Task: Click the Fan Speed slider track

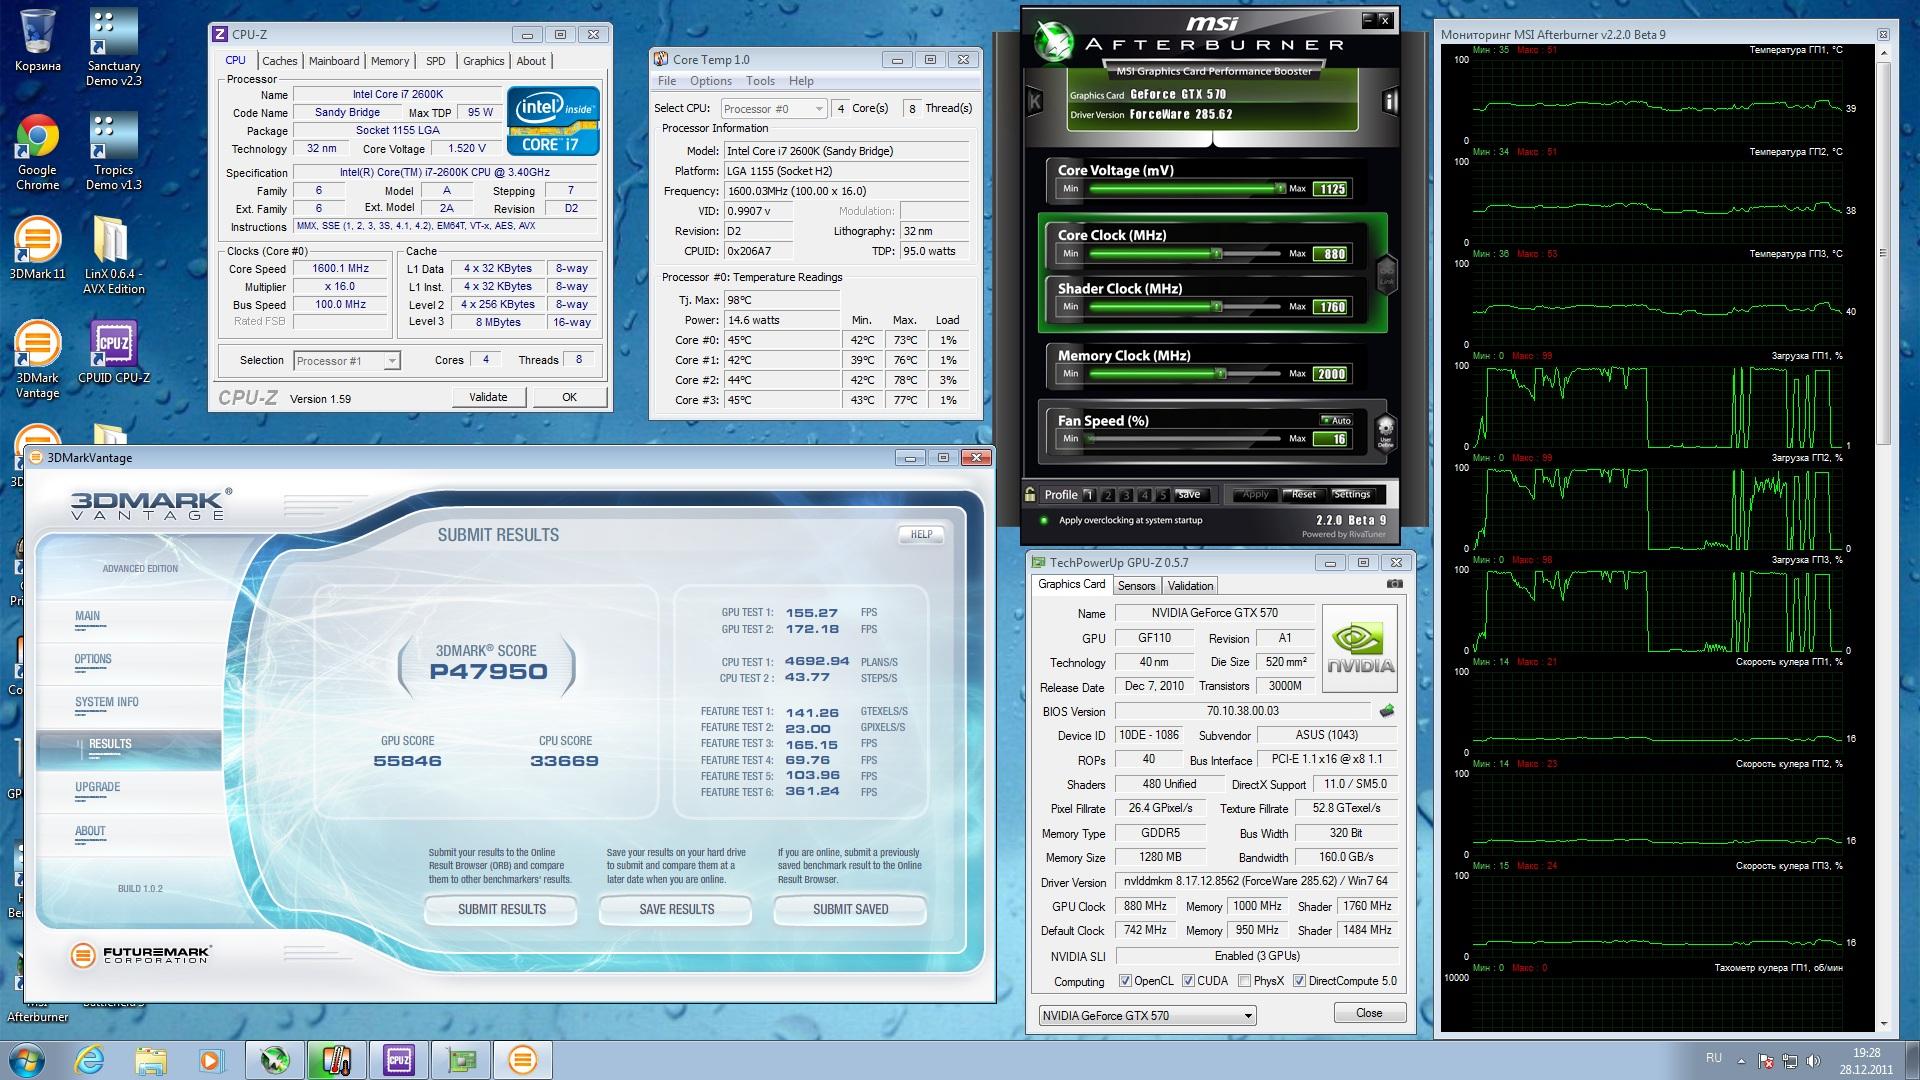Action: 1185,439
